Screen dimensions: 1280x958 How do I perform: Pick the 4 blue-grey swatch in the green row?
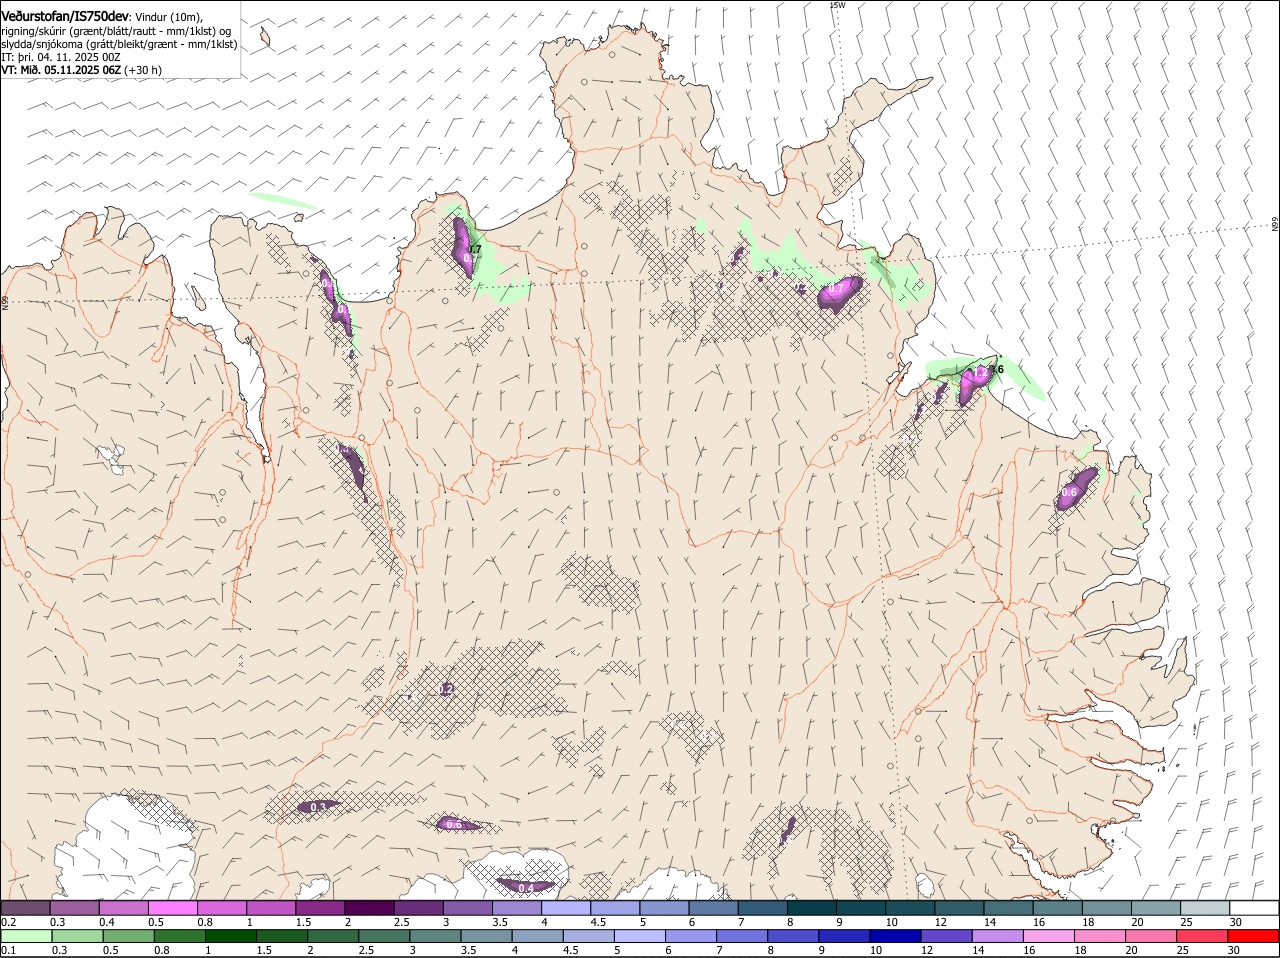click(x=537, y=936)
